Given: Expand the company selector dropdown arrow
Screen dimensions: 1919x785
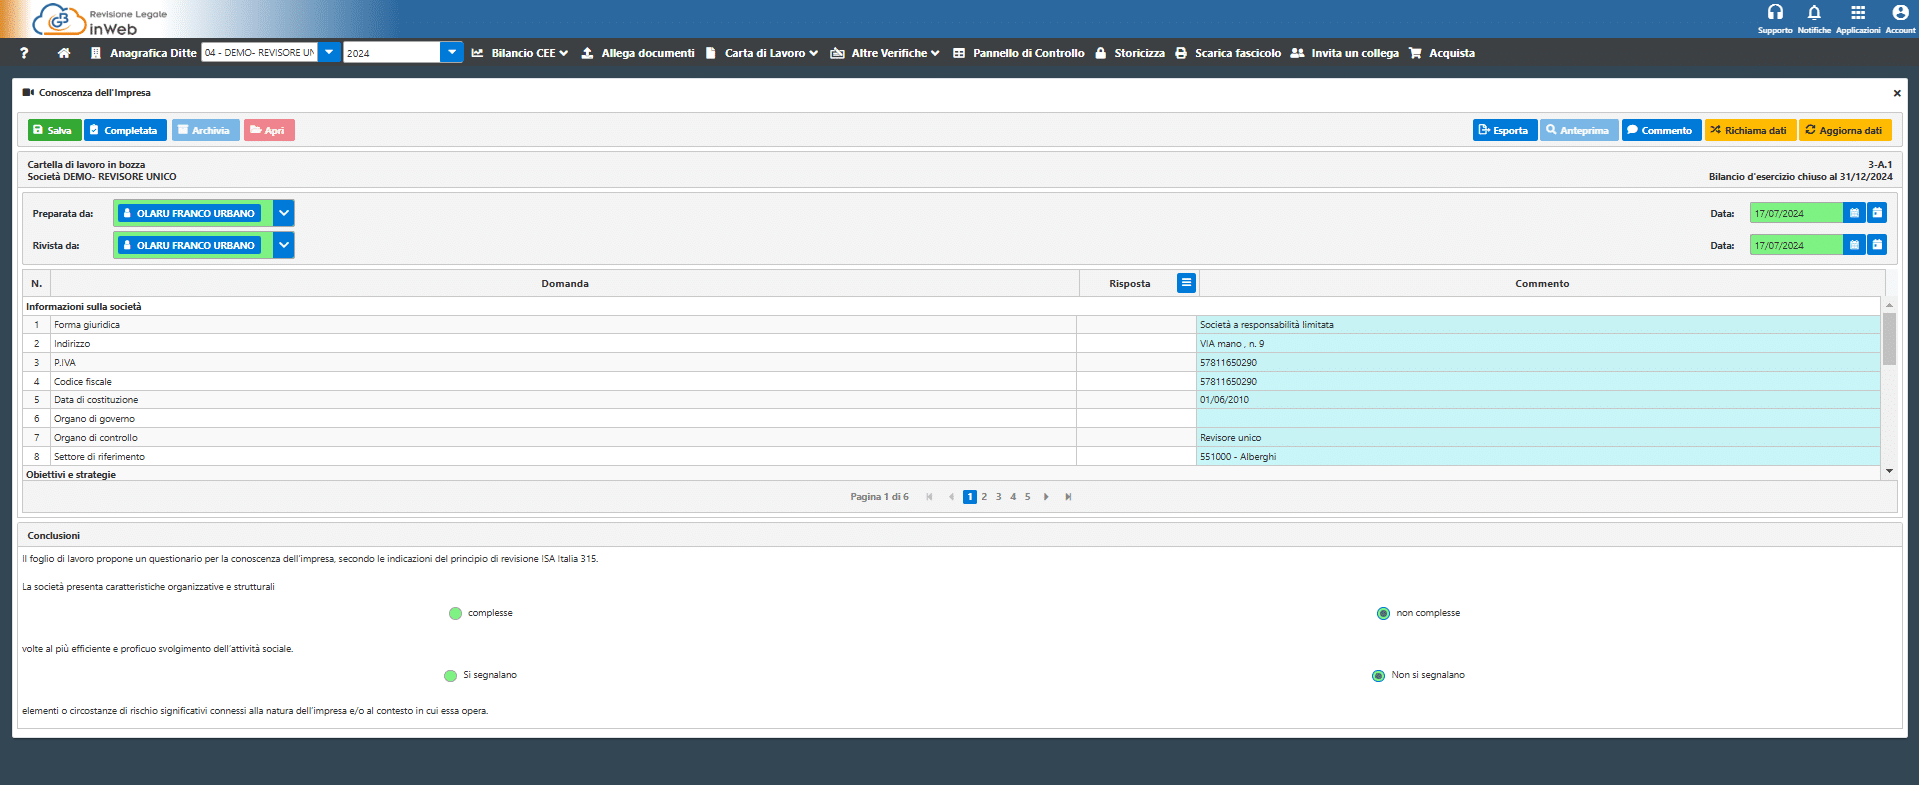Looking at the screenshot, I should pos(329,52).
